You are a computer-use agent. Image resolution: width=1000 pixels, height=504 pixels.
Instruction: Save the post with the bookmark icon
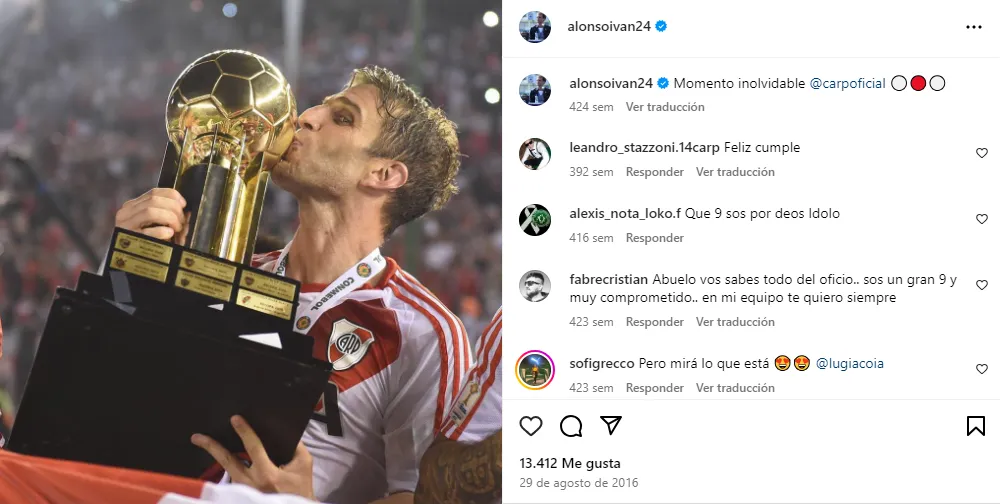click(x=976, y=426)
